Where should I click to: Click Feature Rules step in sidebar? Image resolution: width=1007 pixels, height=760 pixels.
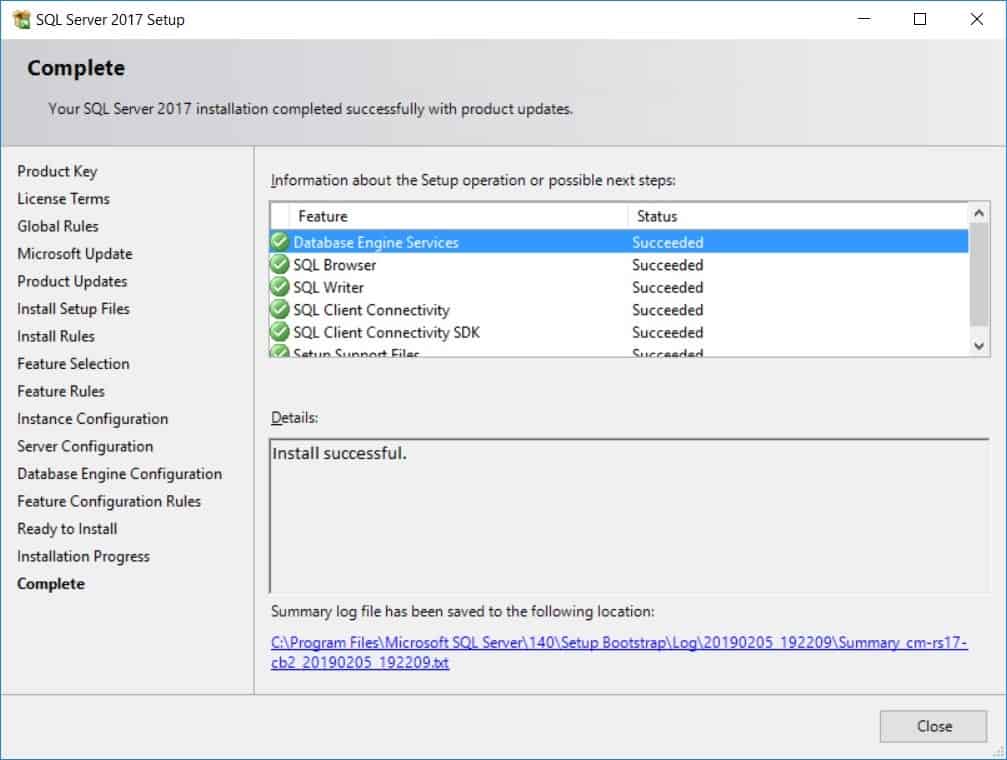pyautogui.click(x=60, y=391)
